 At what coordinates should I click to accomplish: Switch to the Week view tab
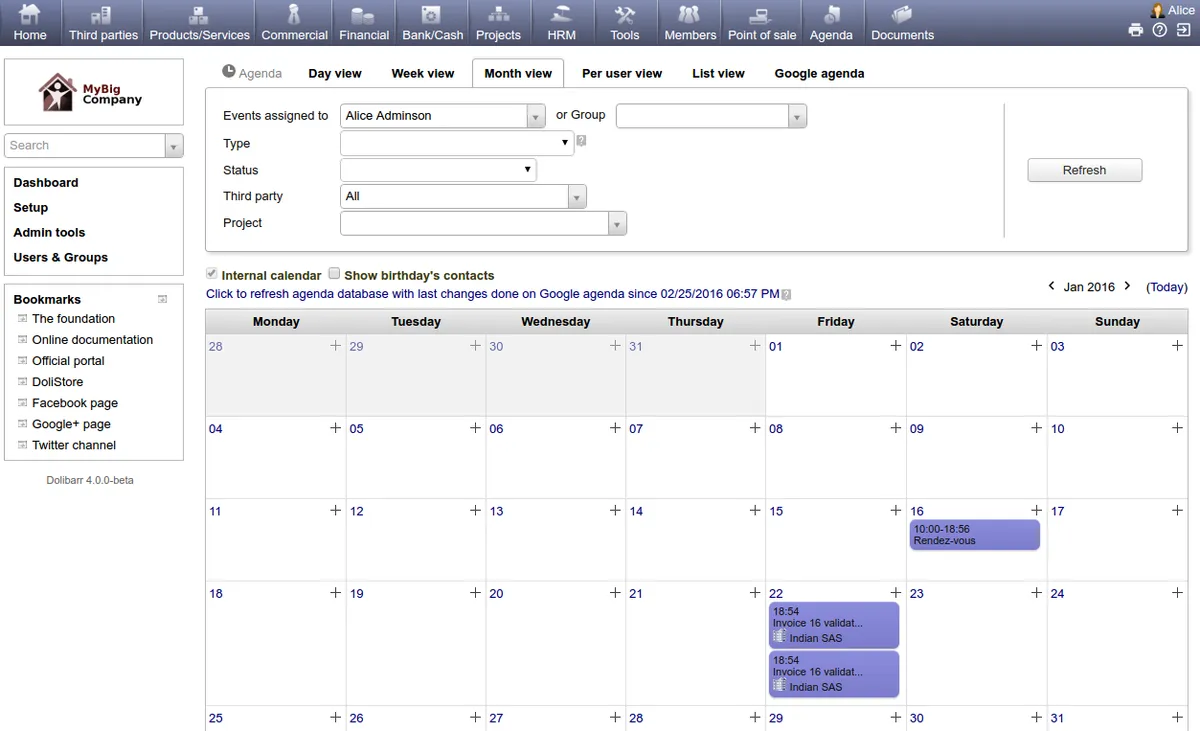422,73
